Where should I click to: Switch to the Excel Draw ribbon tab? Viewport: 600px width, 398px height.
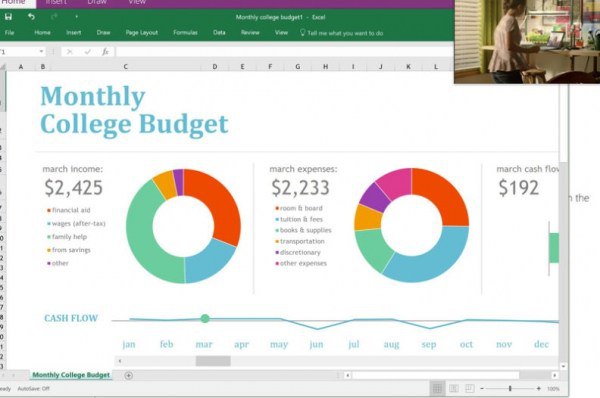103,33
